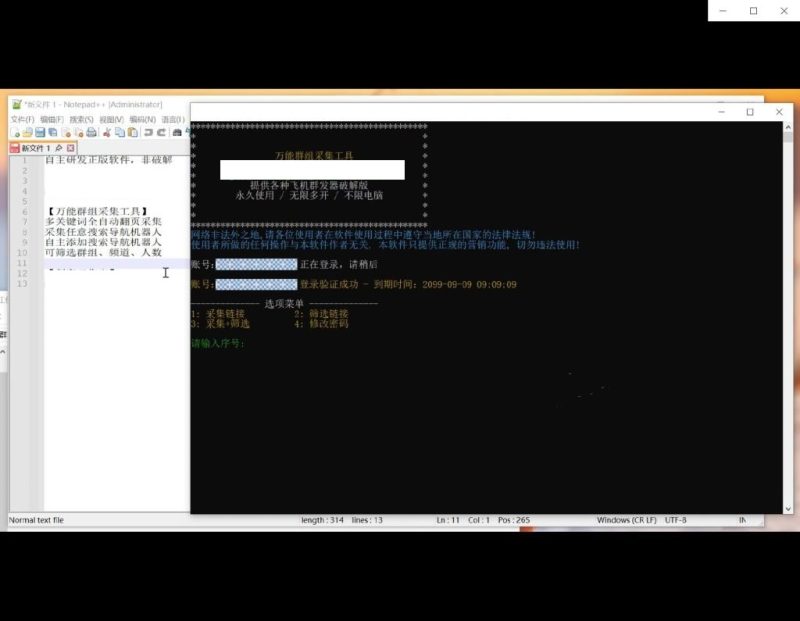Click Windows (CR LF) line-ending indicator
This screenshot has width=800, height=621.
coord(622,520)
